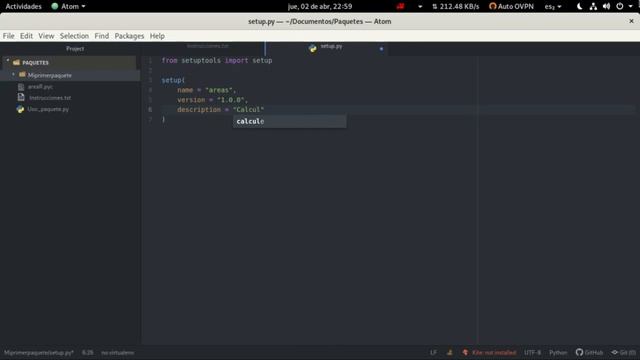The height and width of the screenshot is (360, 640).
Task: Click the Kite logo icon in status bar
Action: coord(465,353)
